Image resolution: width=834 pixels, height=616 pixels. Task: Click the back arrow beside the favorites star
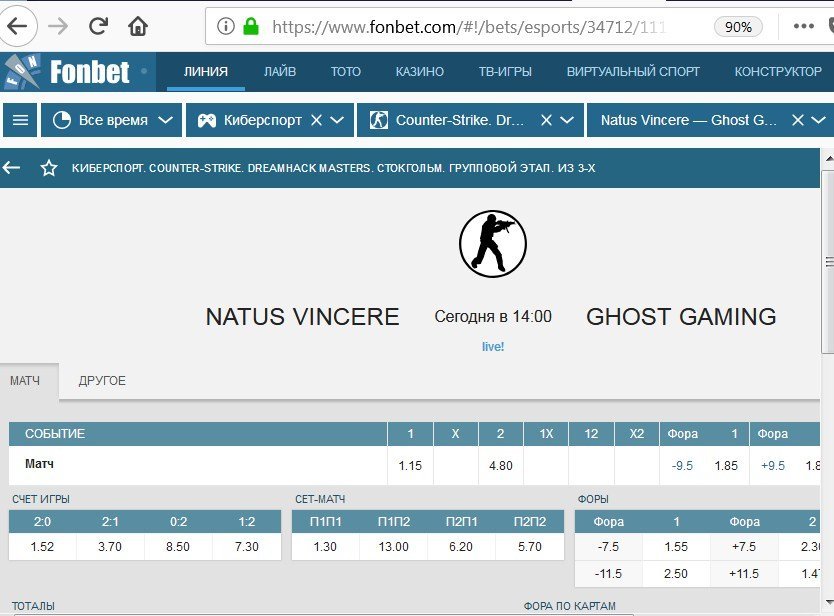[11, 168]
